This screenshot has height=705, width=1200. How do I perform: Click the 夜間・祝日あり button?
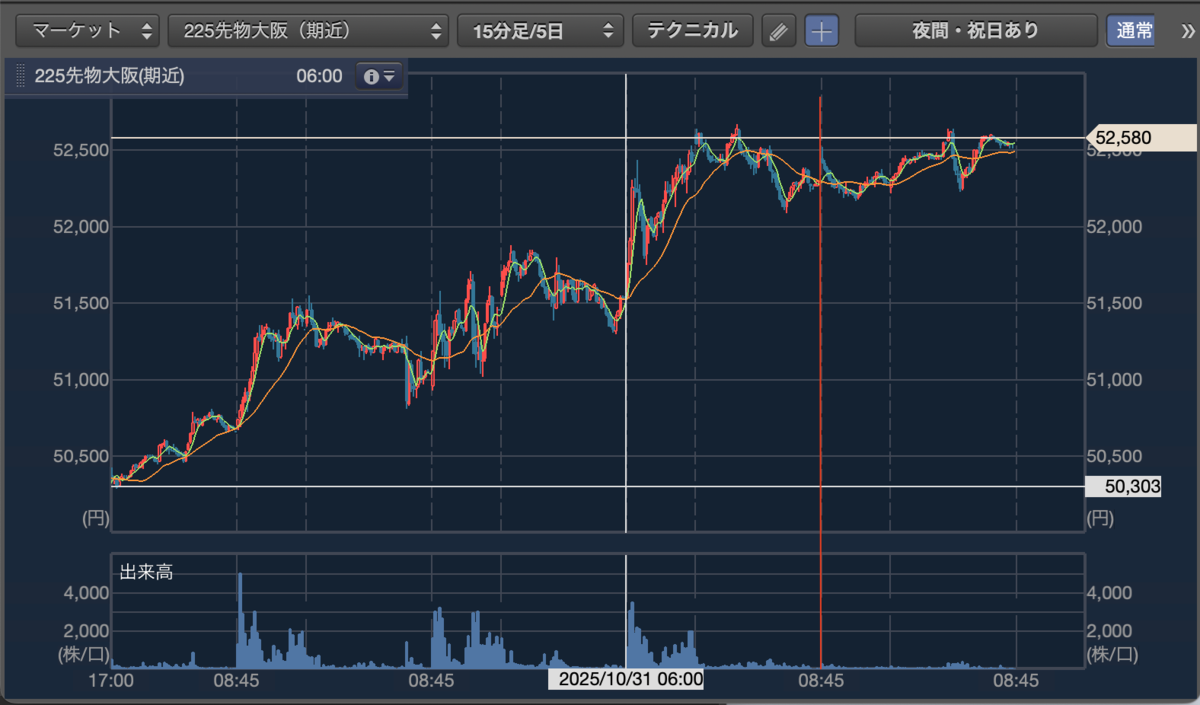coord(975,31)
